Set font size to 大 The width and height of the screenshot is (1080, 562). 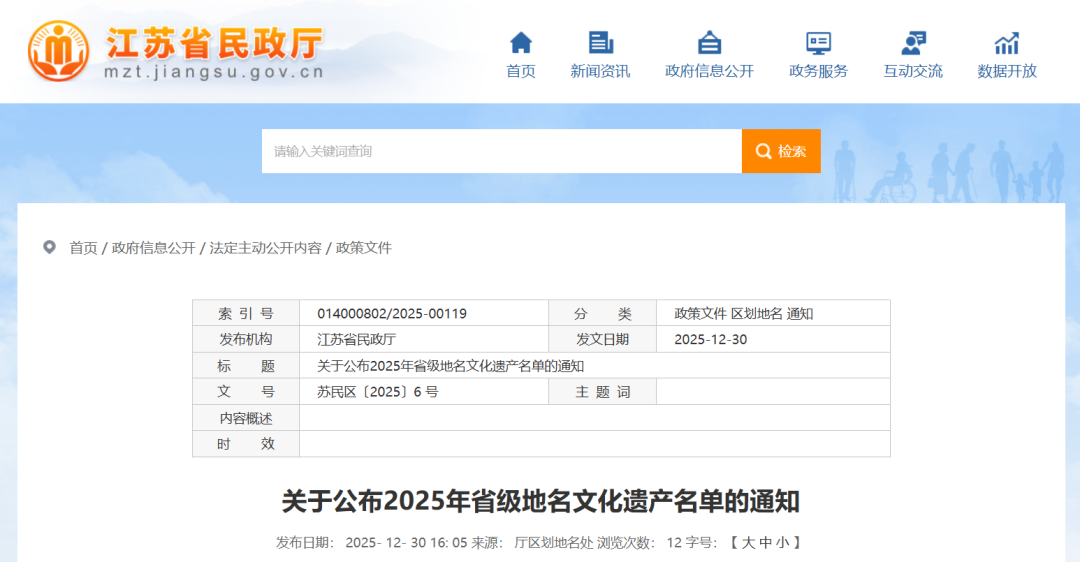748,543
